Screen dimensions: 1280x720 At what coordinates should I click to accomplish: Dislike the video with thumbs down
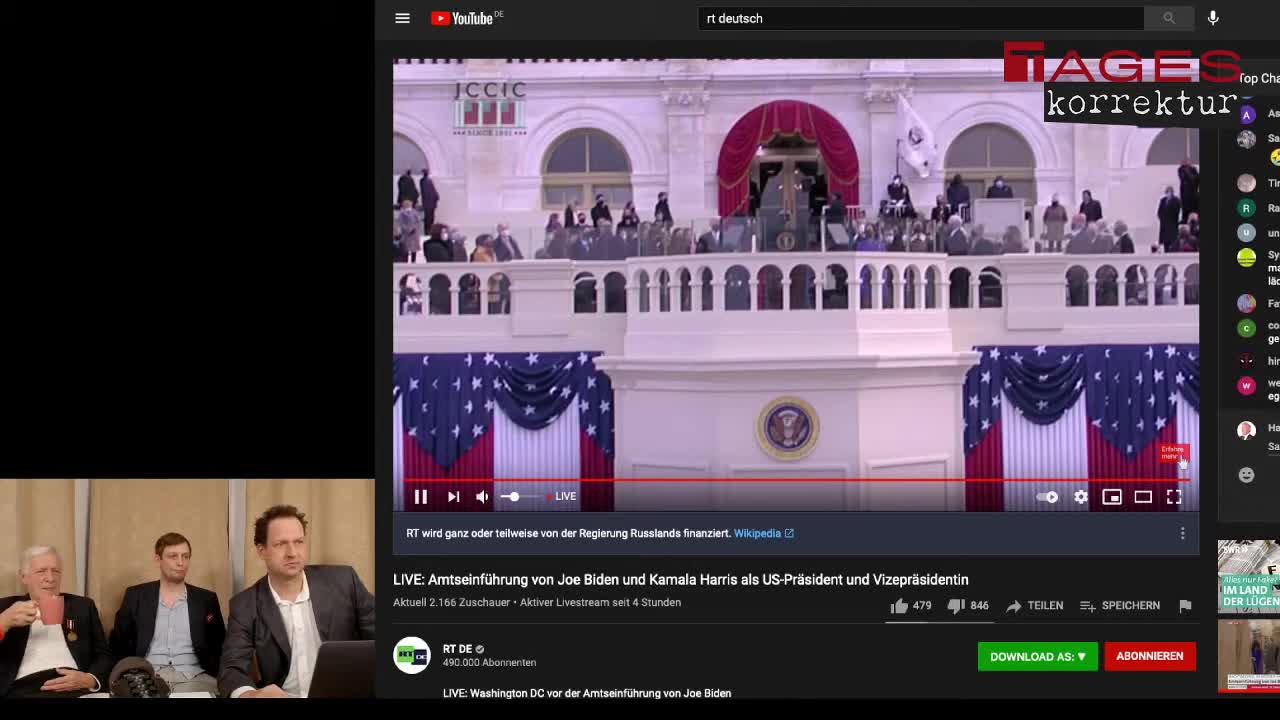pos(967,605)
